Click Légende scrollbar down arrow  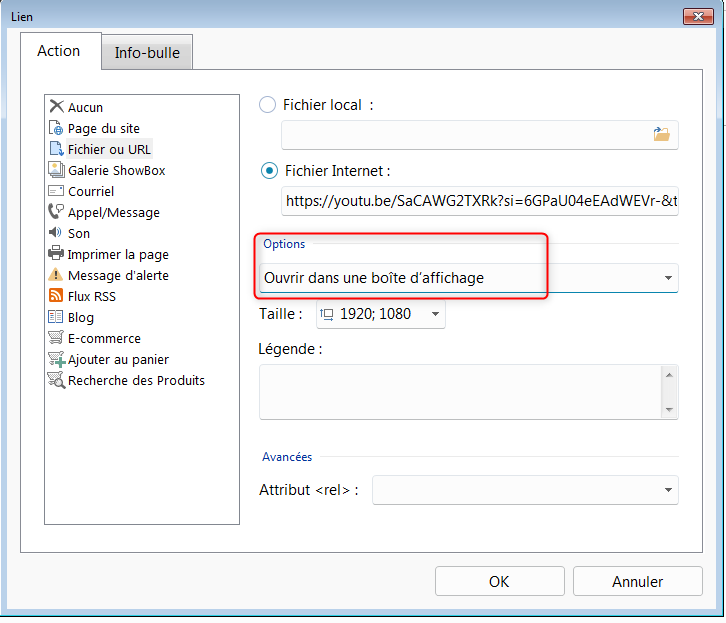[x=670, y=410]
